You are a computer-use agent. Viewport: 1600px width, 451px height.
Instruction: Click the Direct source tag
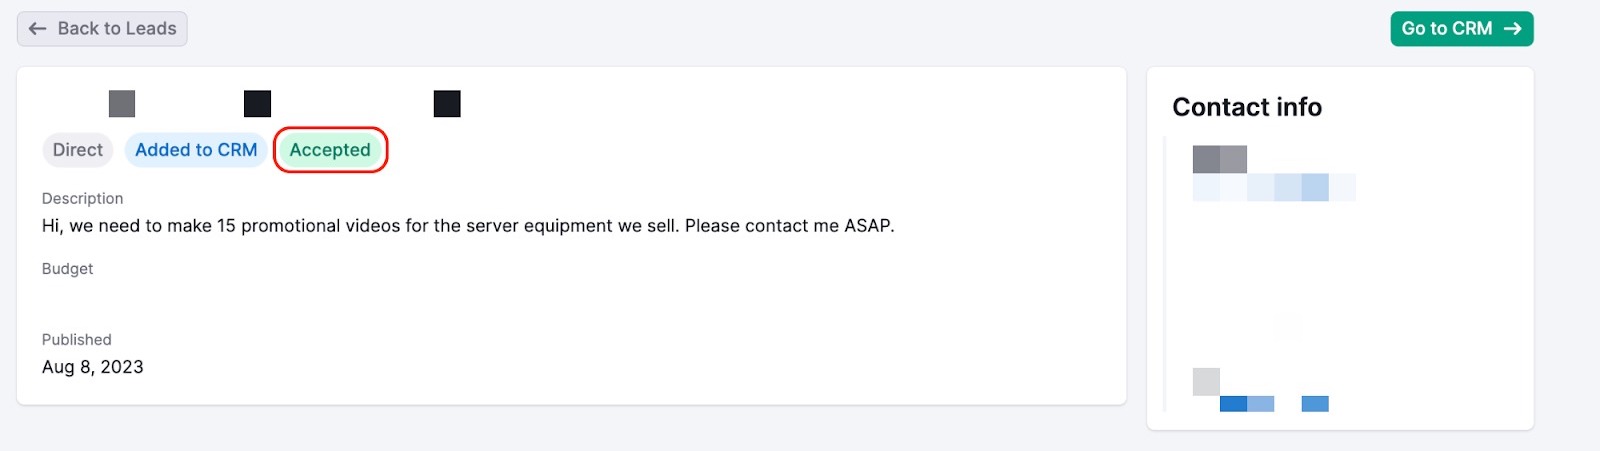pyautogui.click(x=77, y=150)
